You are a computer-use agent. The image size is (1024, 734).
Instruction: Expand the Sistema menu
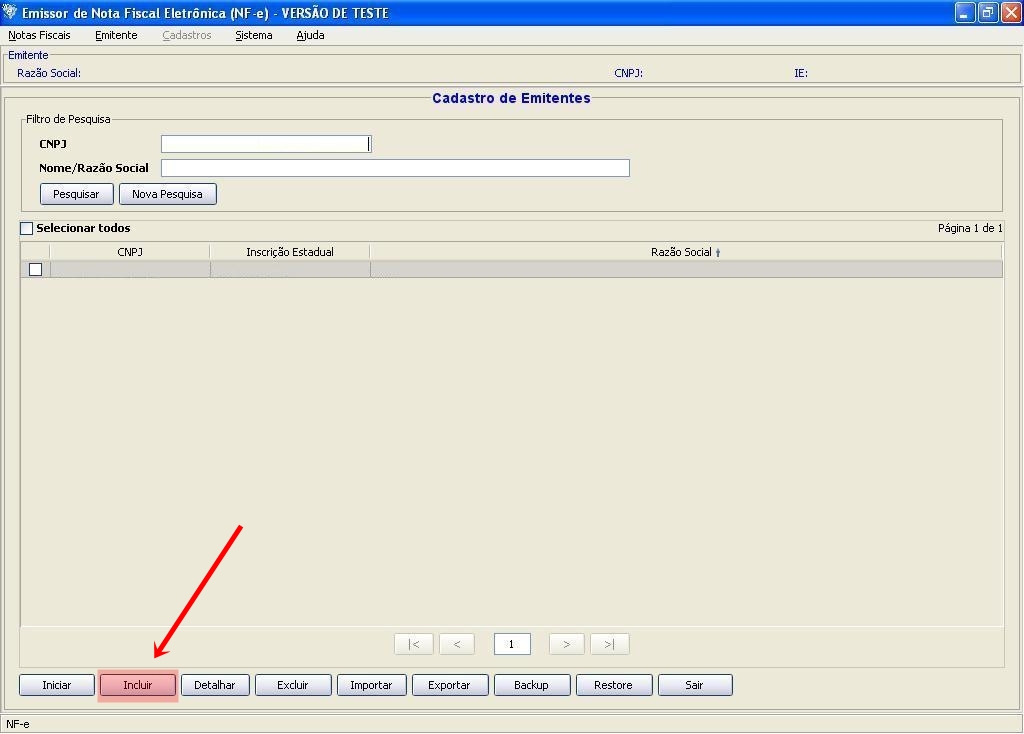coord(253,35)
